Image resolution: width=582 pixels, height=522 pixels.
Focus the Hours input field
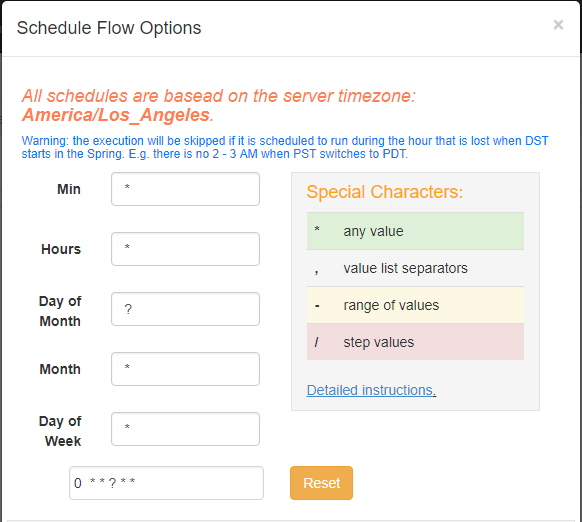click(185, 249)
